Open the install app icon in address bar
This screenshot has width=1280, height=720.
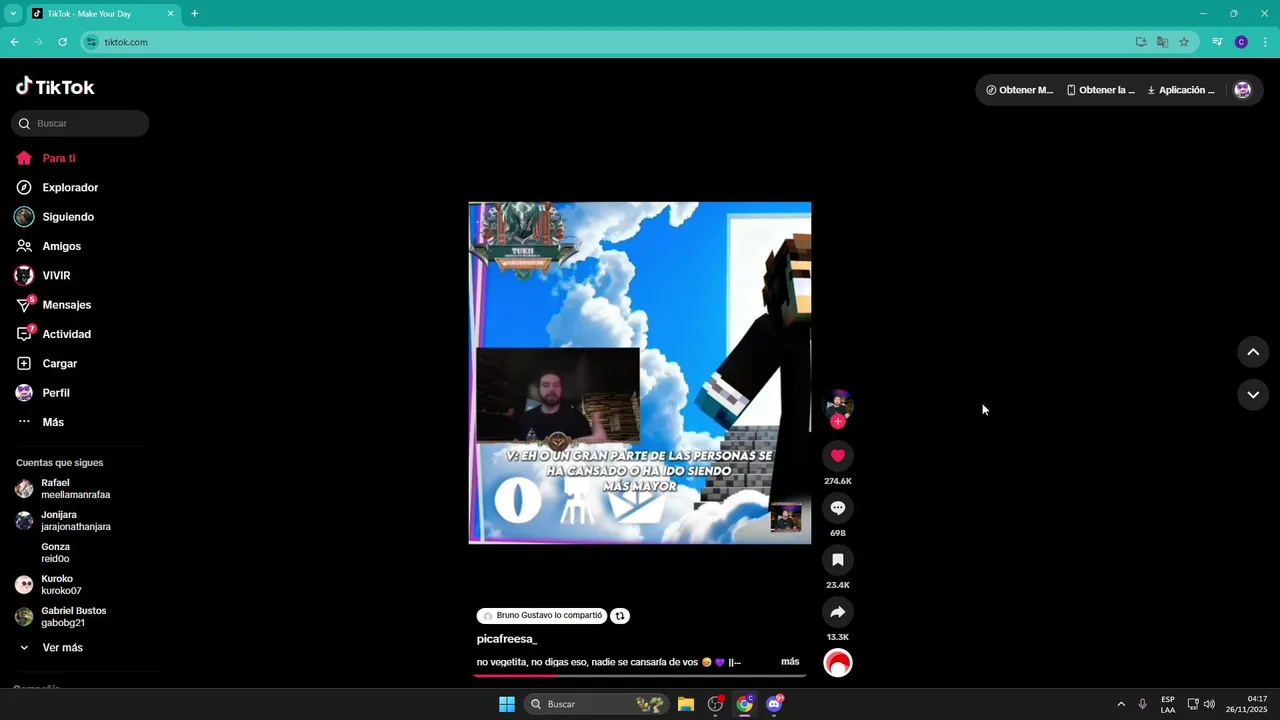[1141, 42]
